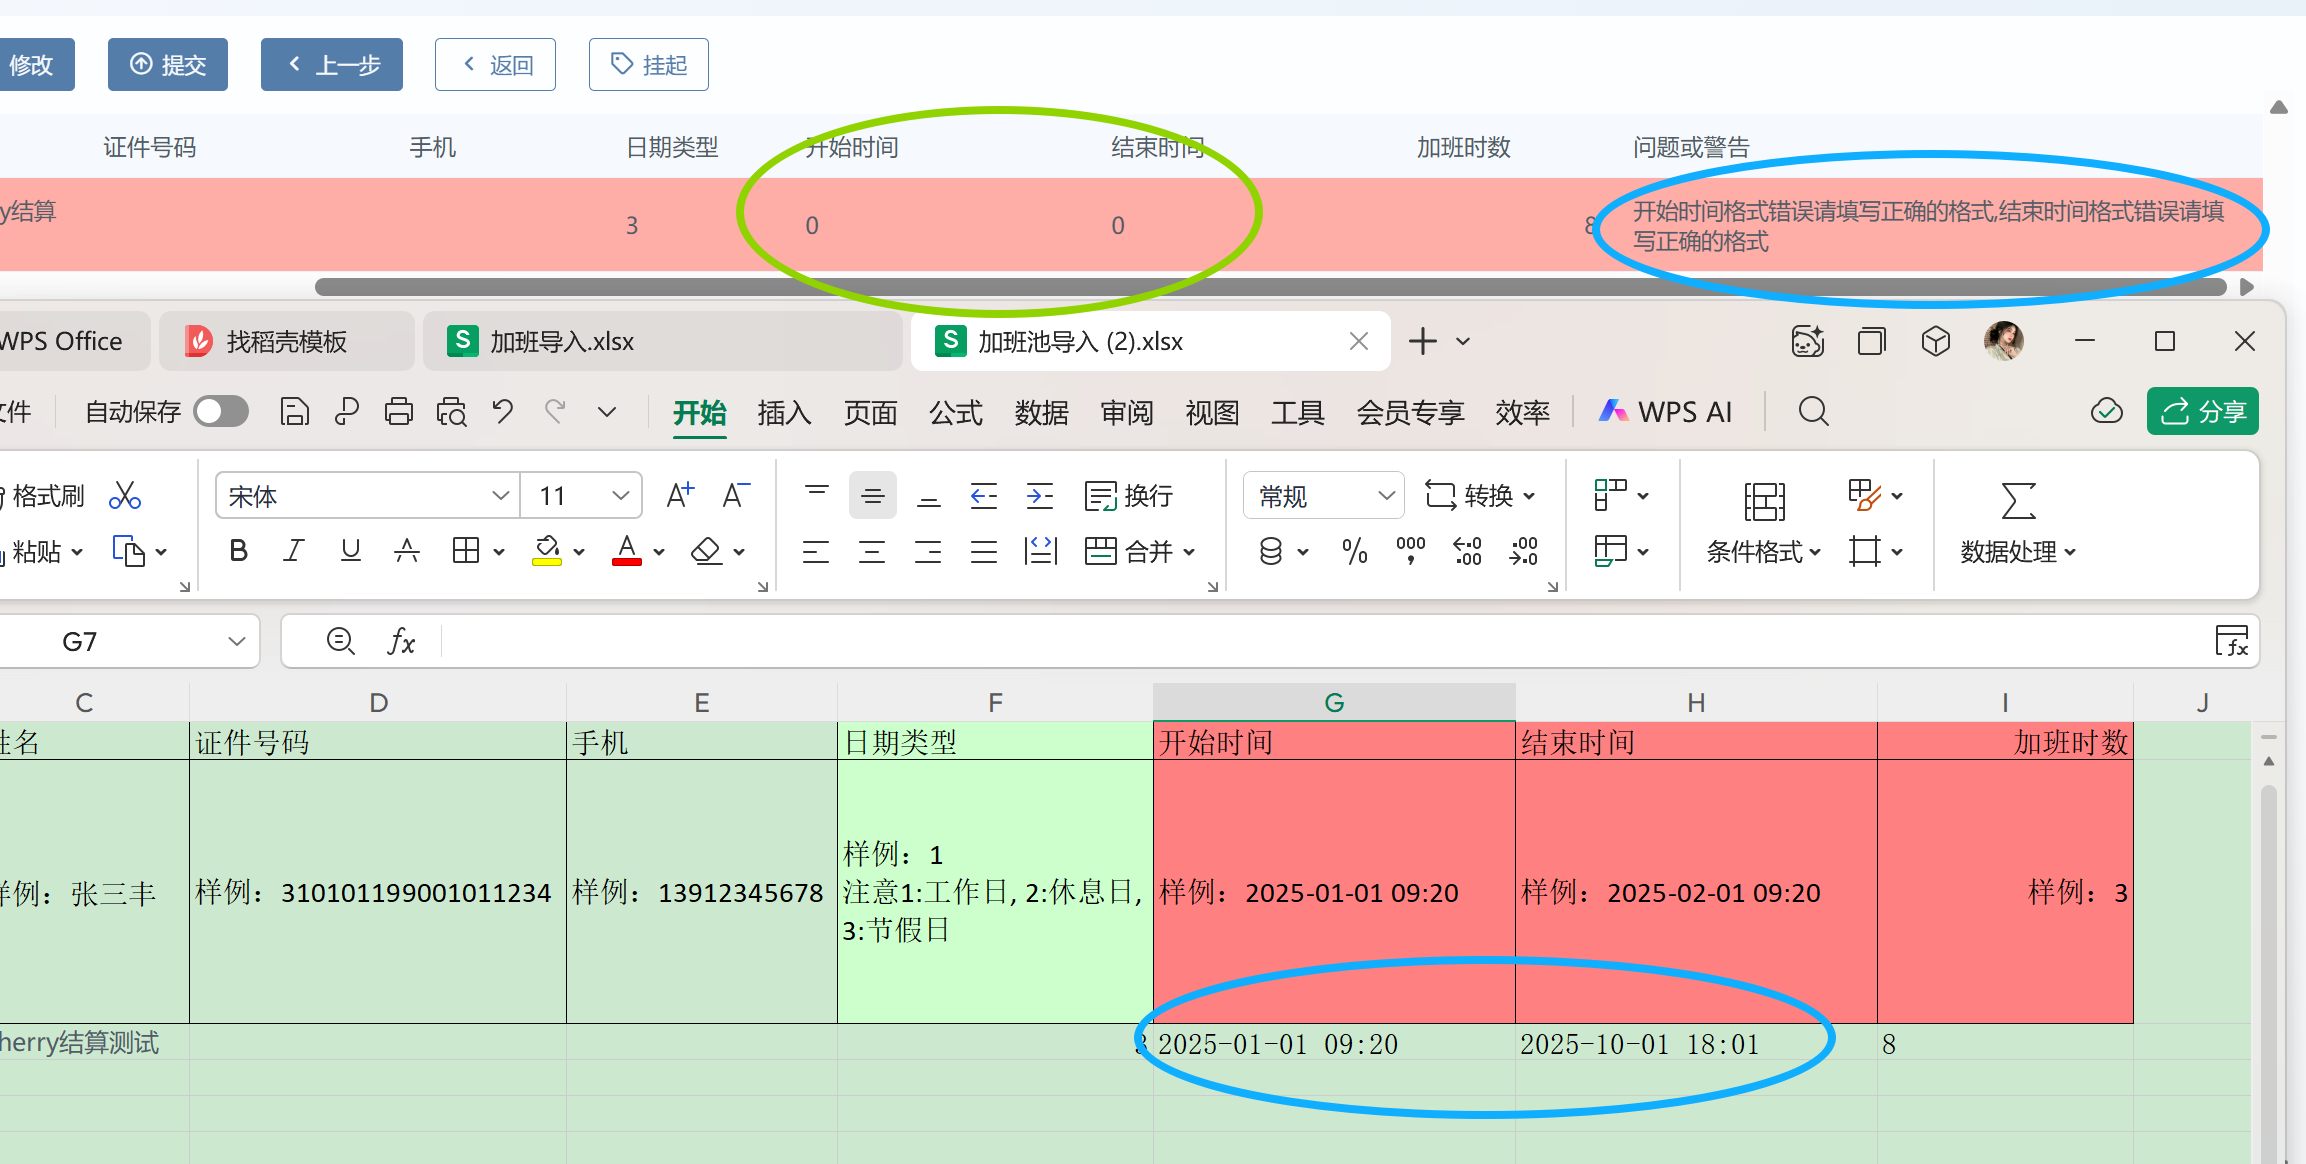
Task: Click the search magnifier in the ribbon
Action: [1813, 412]
